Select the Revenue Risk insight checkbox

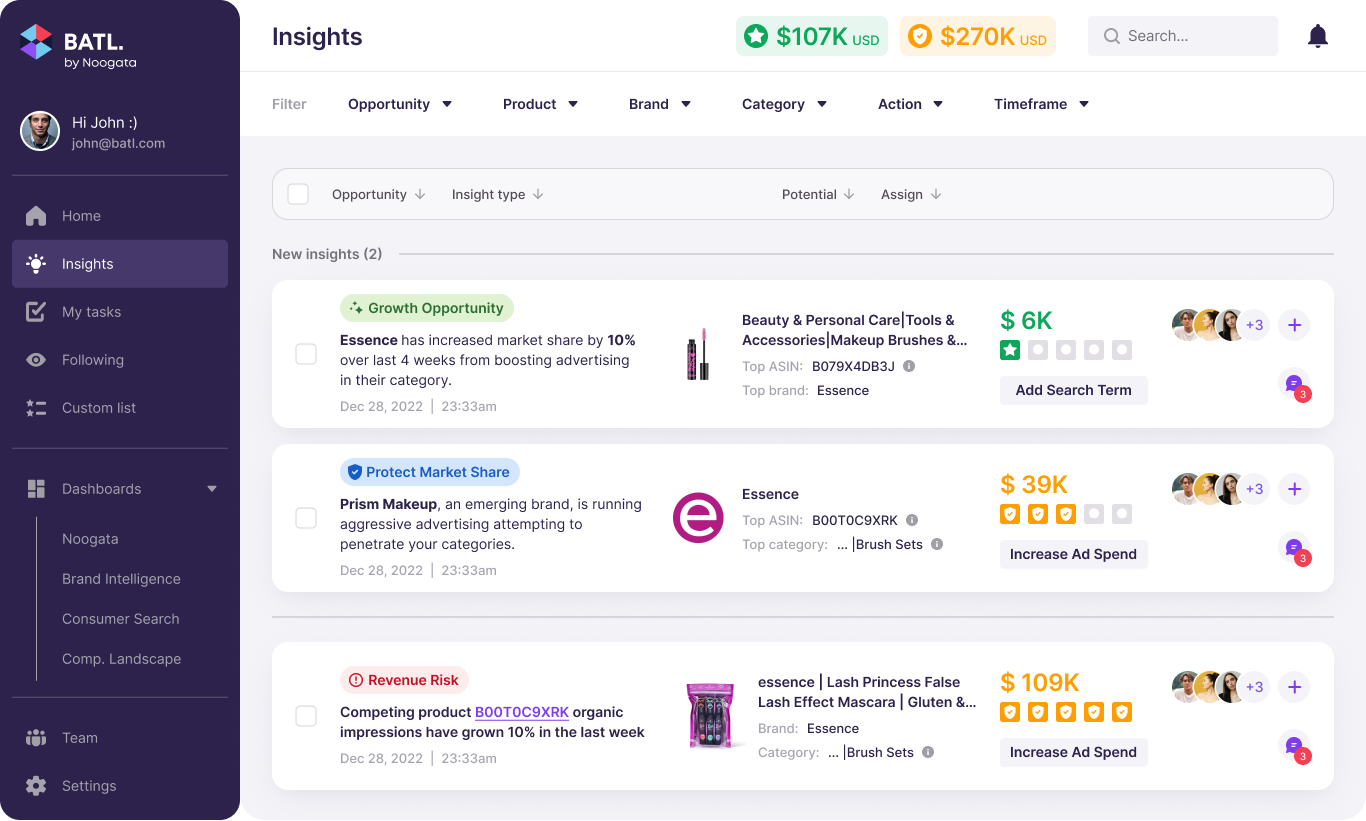click(x=306, y=716)
